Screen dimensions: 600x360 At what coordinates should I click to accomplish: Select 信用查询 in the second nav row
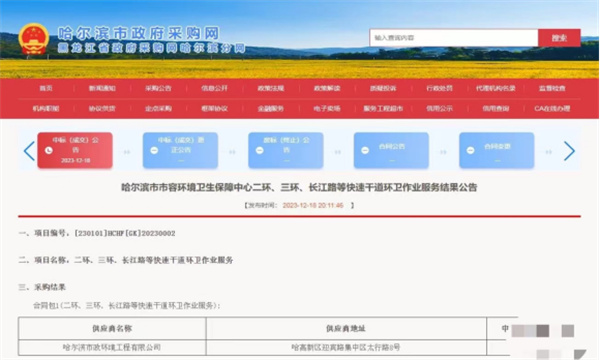click(496, 109)
